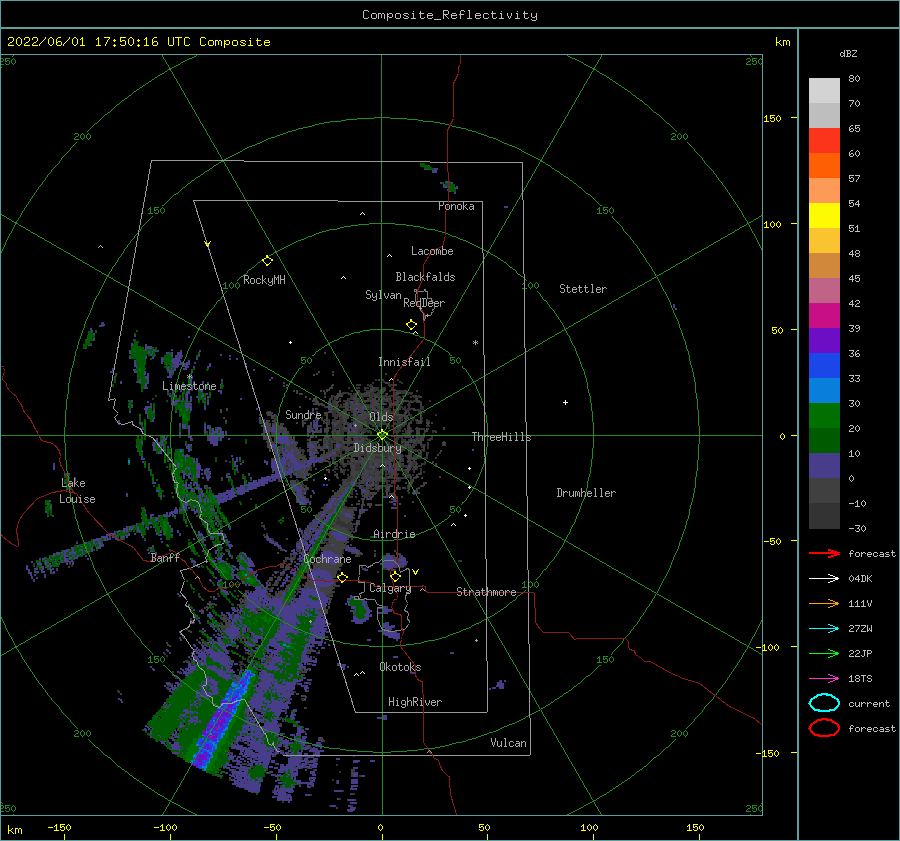Click the red forecast ellipse icon
Screen dimensions: 900x841
(x=824, y=728)
